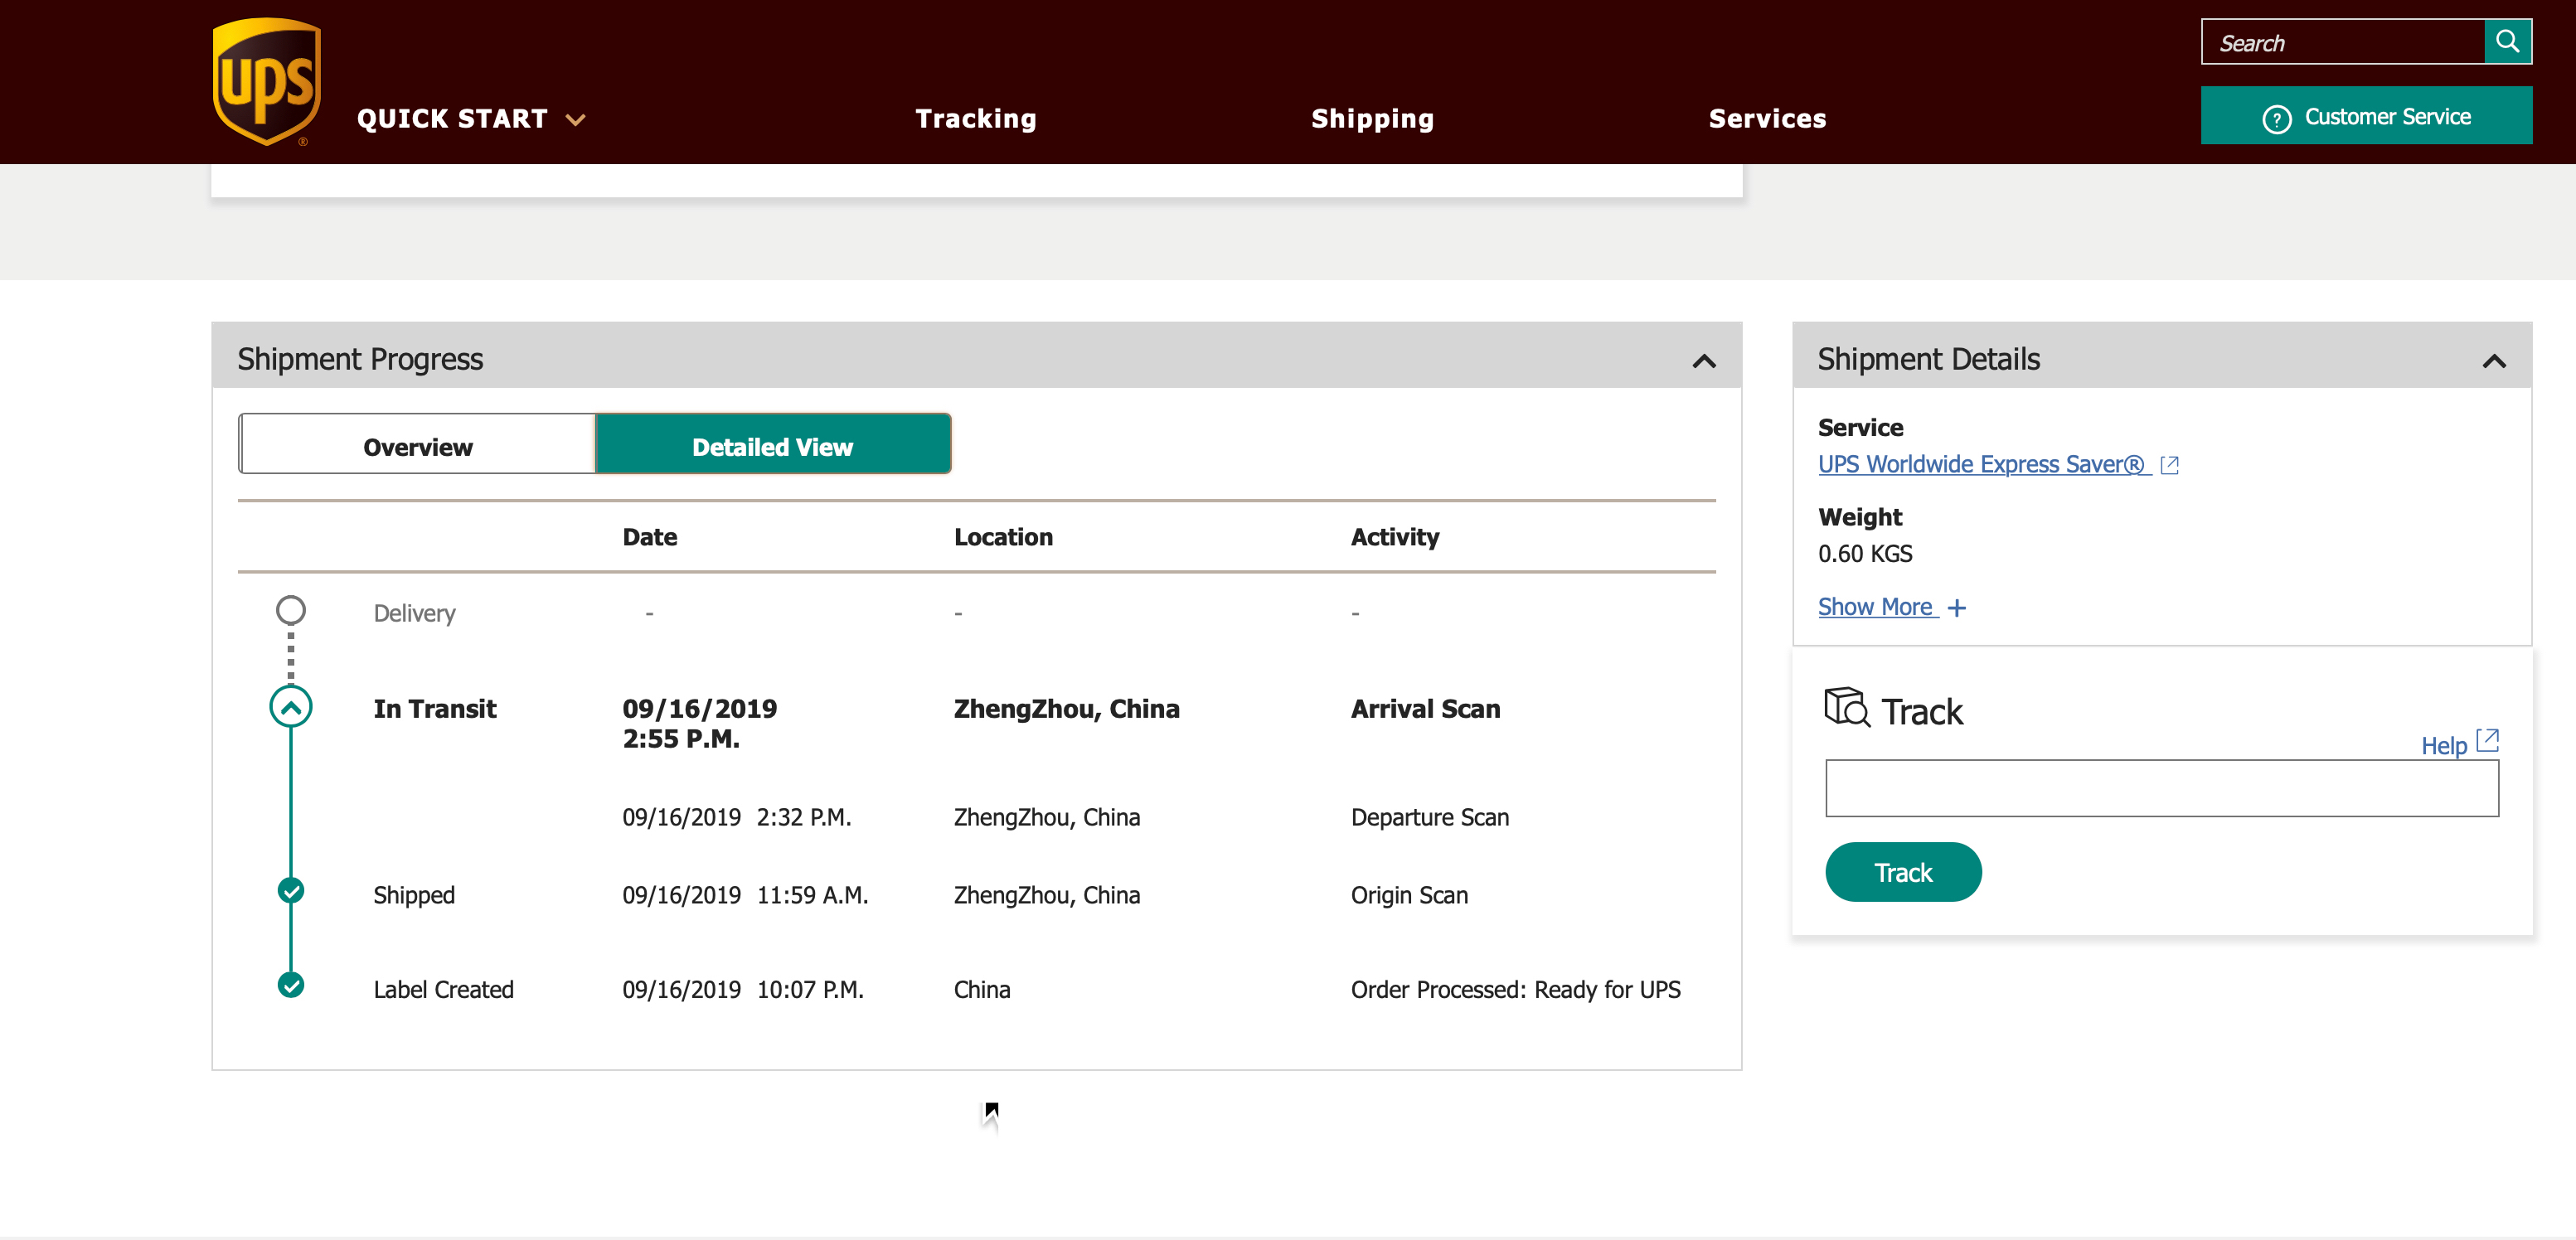Collapse the Shipment Progress panel

[1704, 360]
